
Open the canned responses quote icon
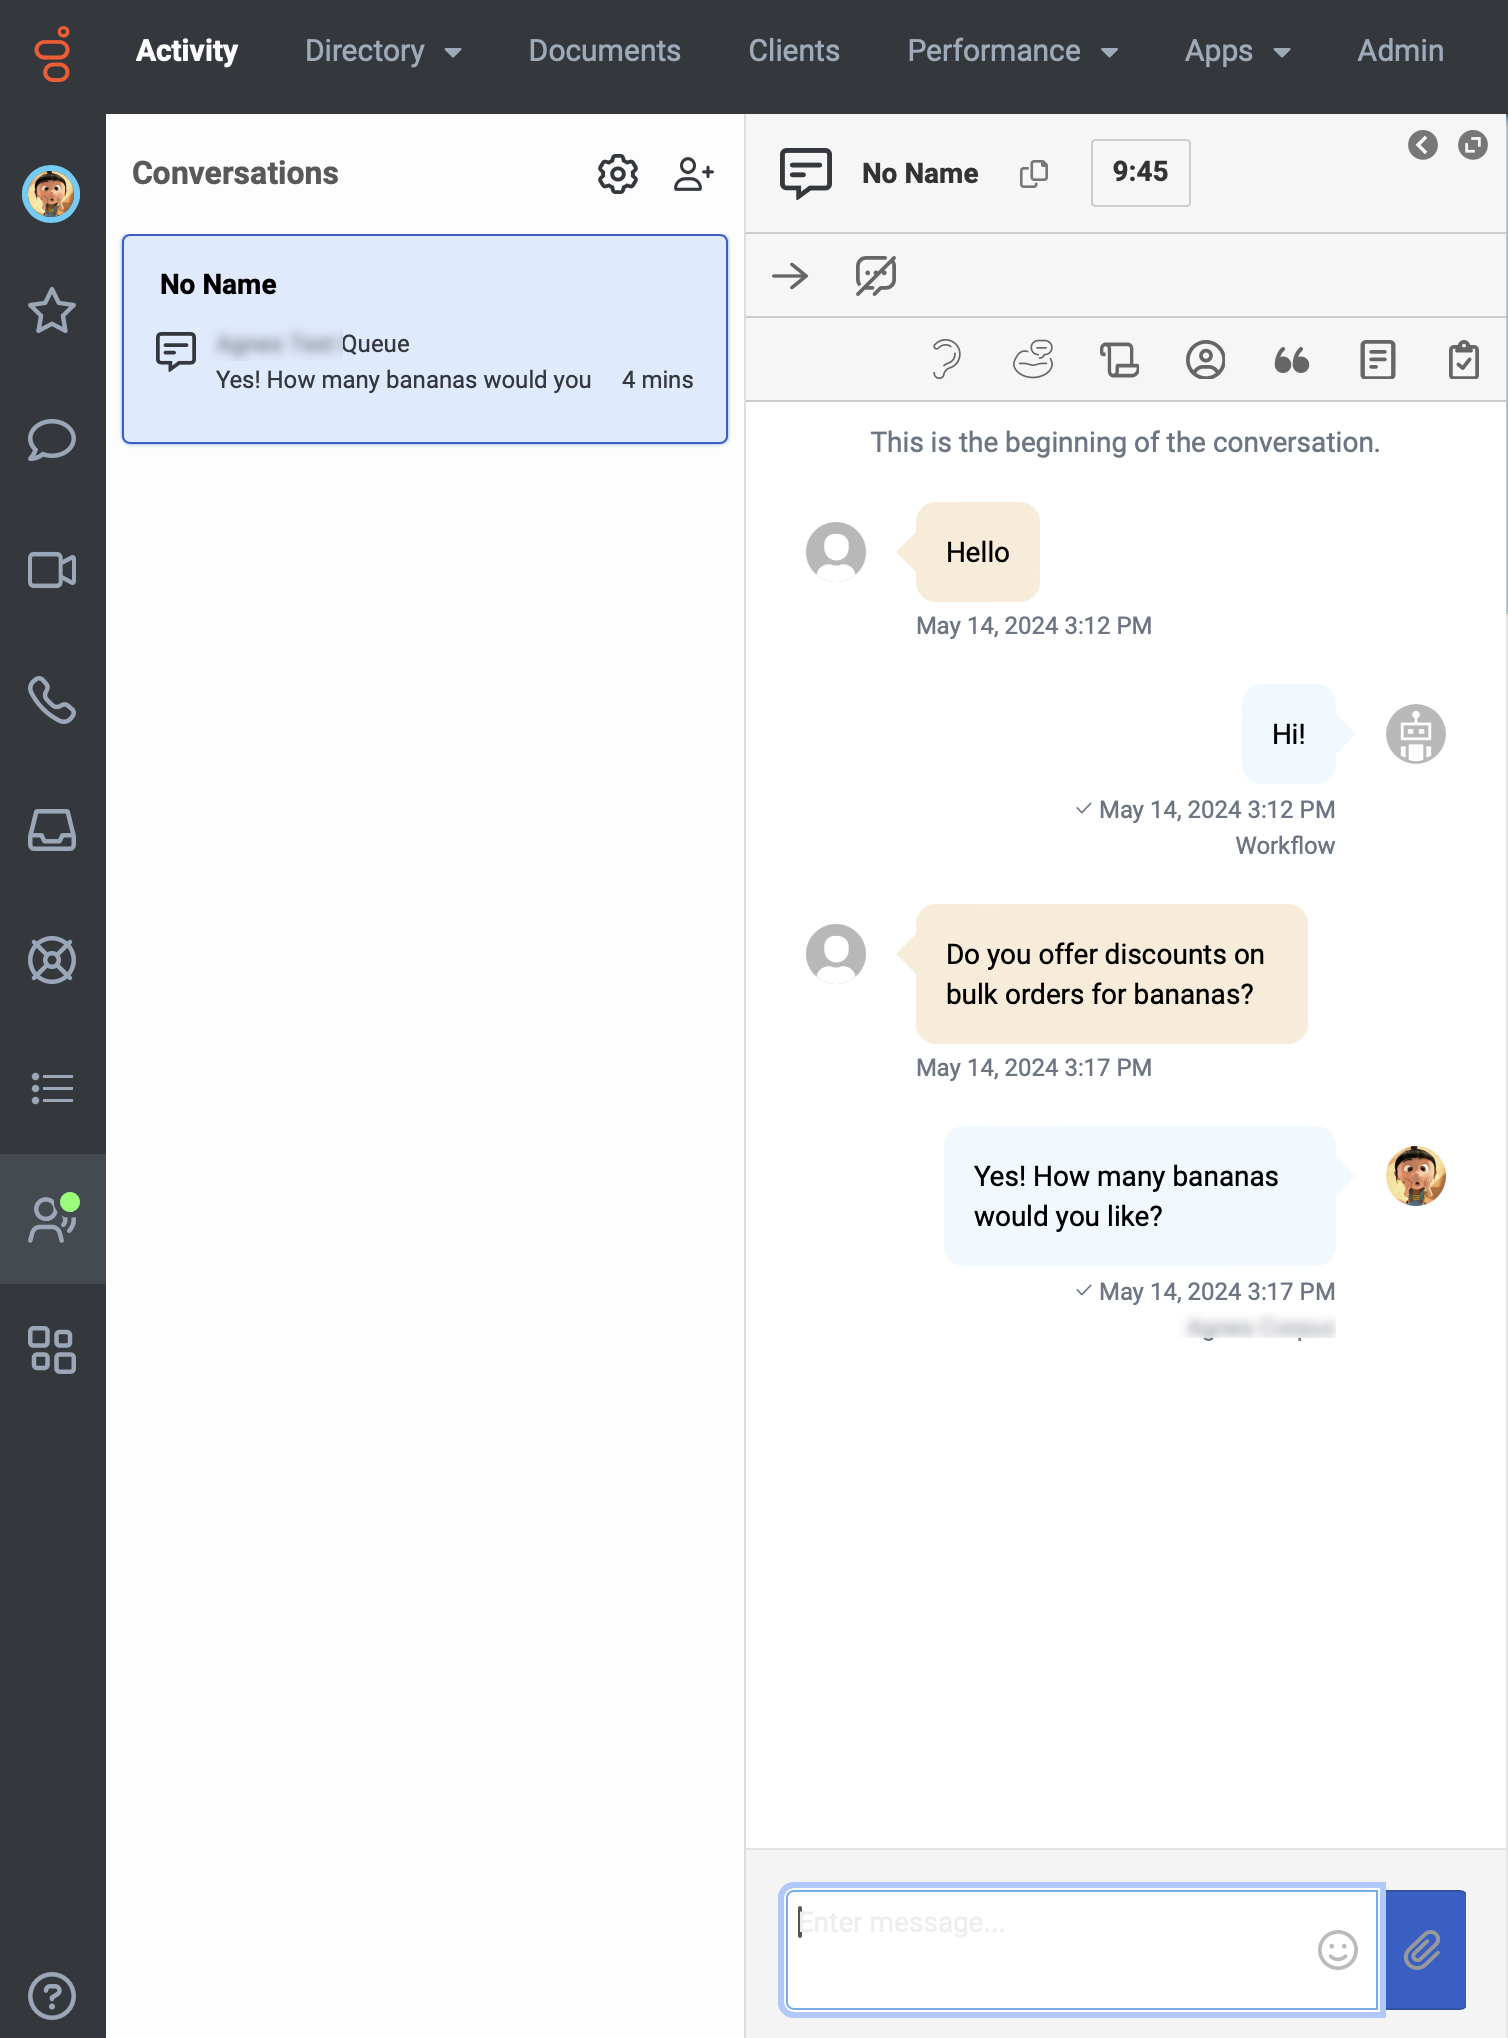[x=1291, y=360]
